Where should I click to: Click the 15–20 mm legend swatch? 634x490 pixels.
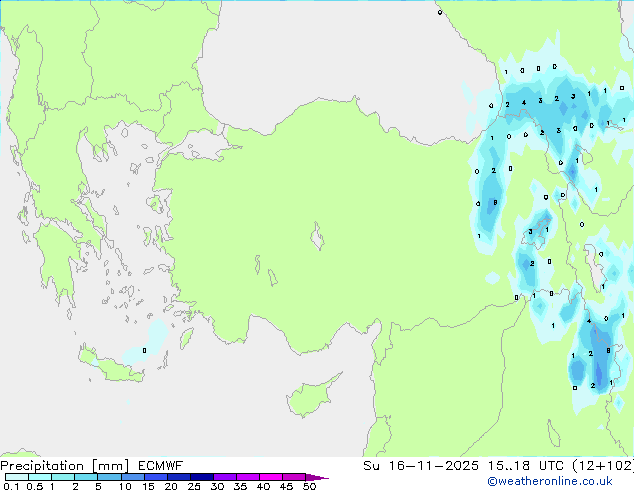point(155,477)
